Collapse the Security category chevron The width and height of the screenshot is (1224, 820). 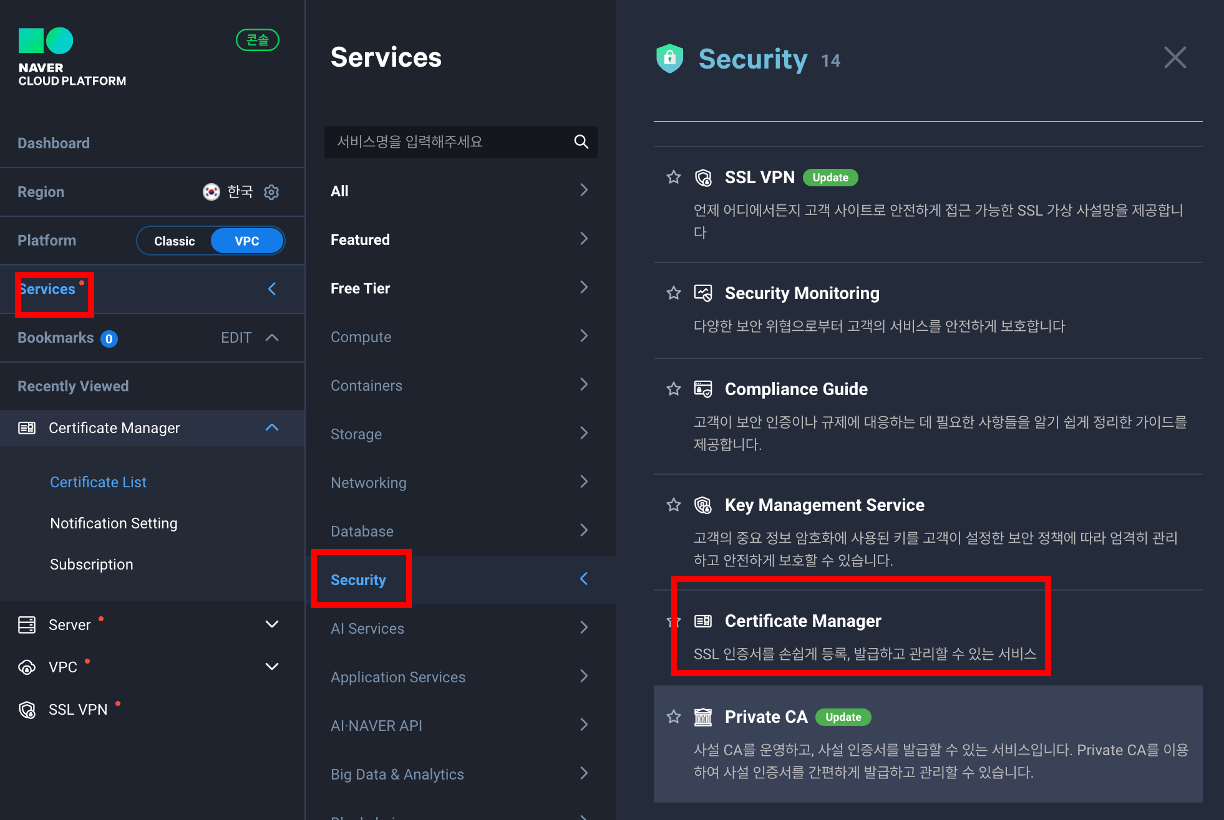[x=584, y=579]
